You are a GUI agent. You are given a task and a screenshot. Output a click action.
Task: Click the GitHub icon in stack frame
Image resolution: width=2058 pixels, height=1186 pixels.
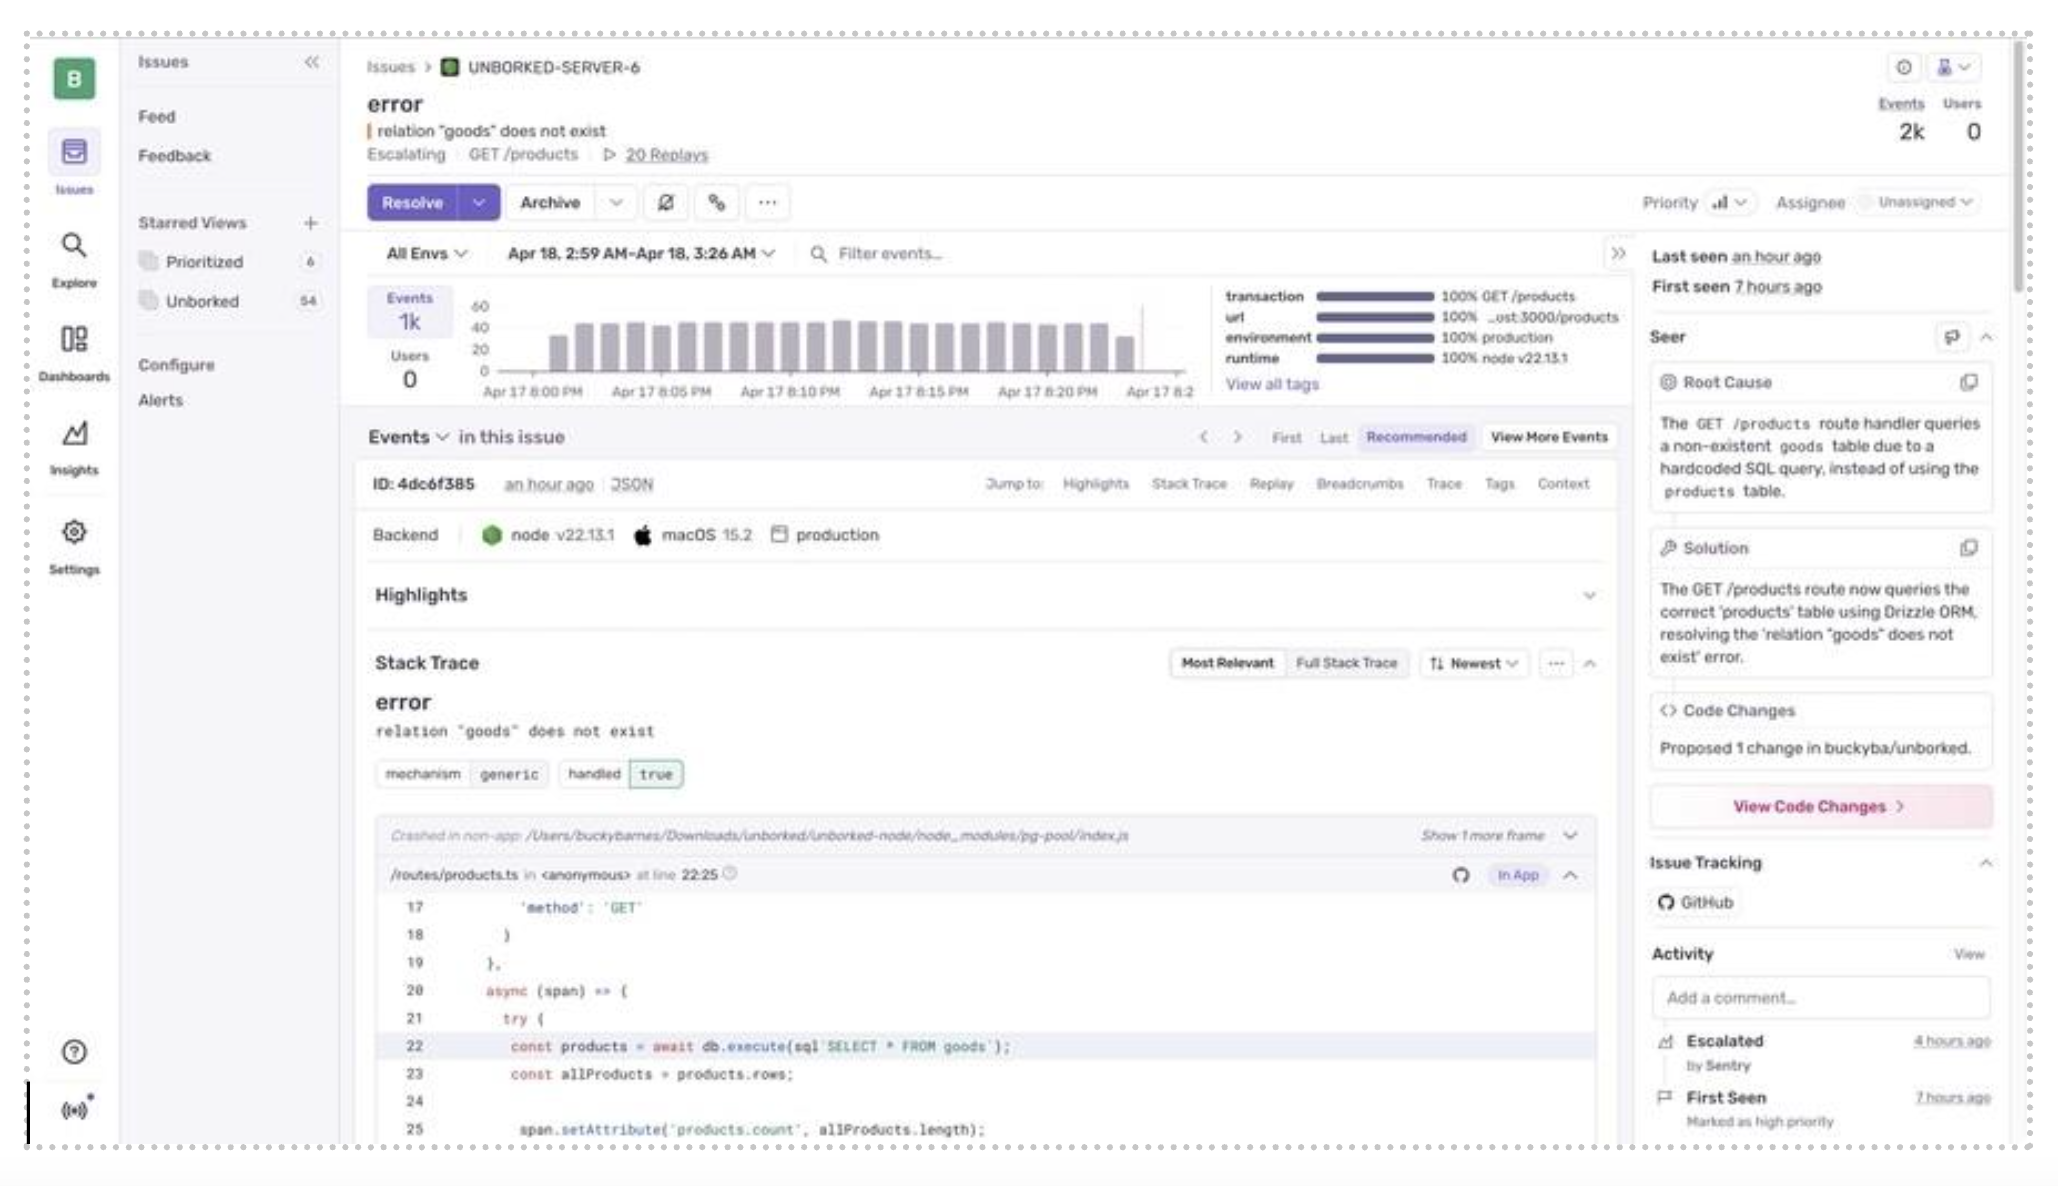pyautogui.click(x=1461, y=875)
